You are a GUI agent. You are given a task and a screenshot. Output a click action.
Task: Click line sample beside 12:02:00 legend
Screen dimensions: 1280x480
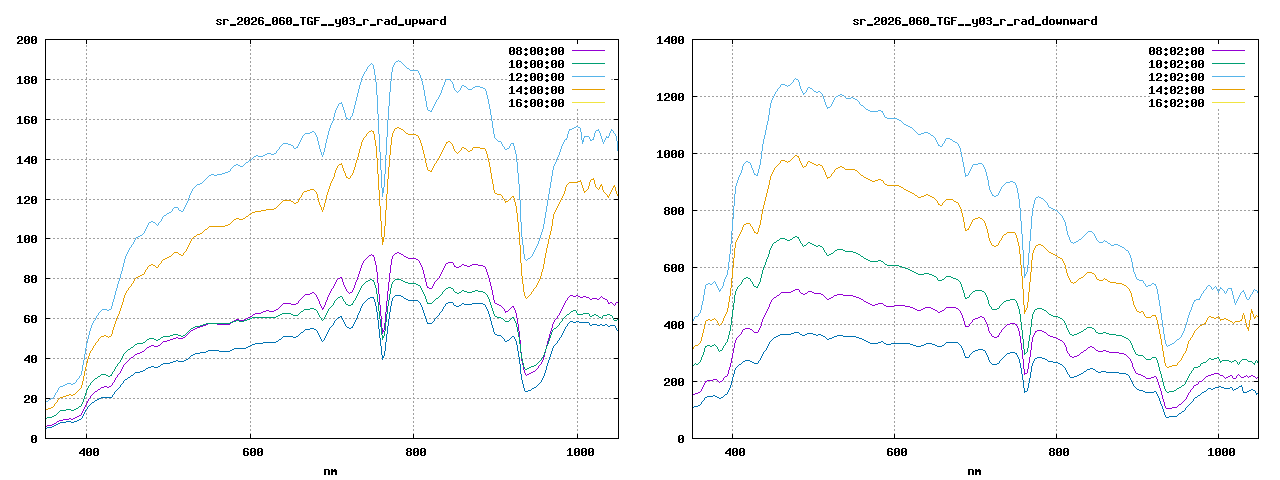click(1228, 77)
